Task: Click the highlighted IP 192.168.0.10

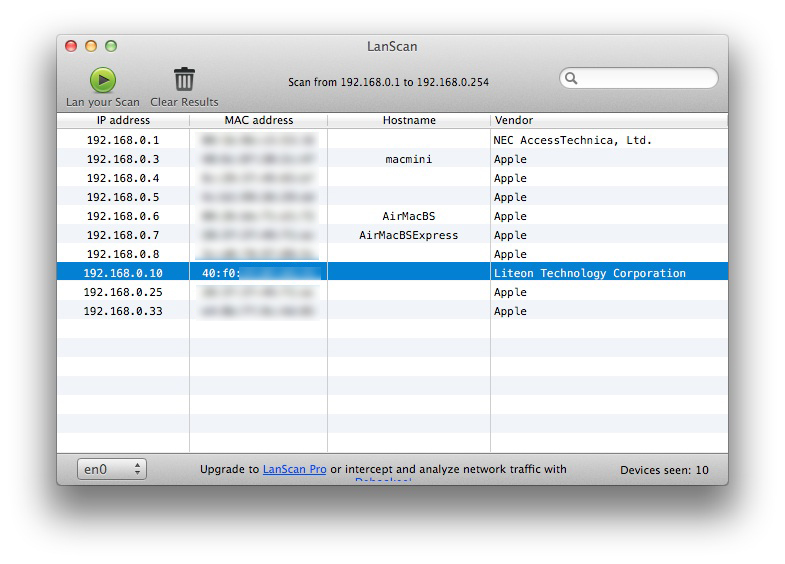Action: click(x=123, y=273)
